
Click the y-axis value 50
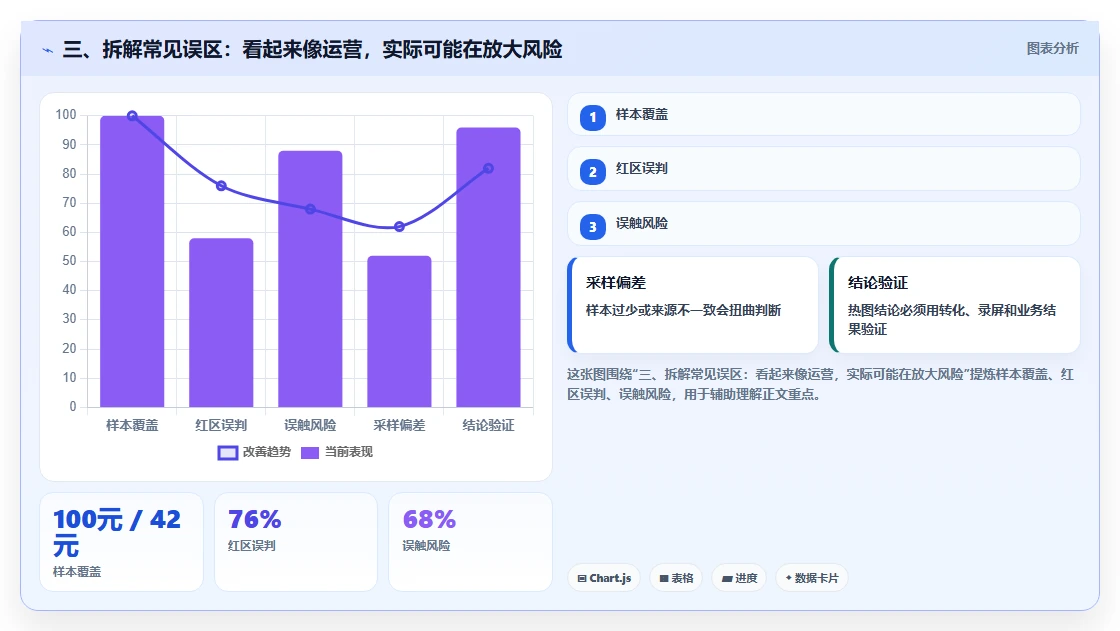click(69, 261)
